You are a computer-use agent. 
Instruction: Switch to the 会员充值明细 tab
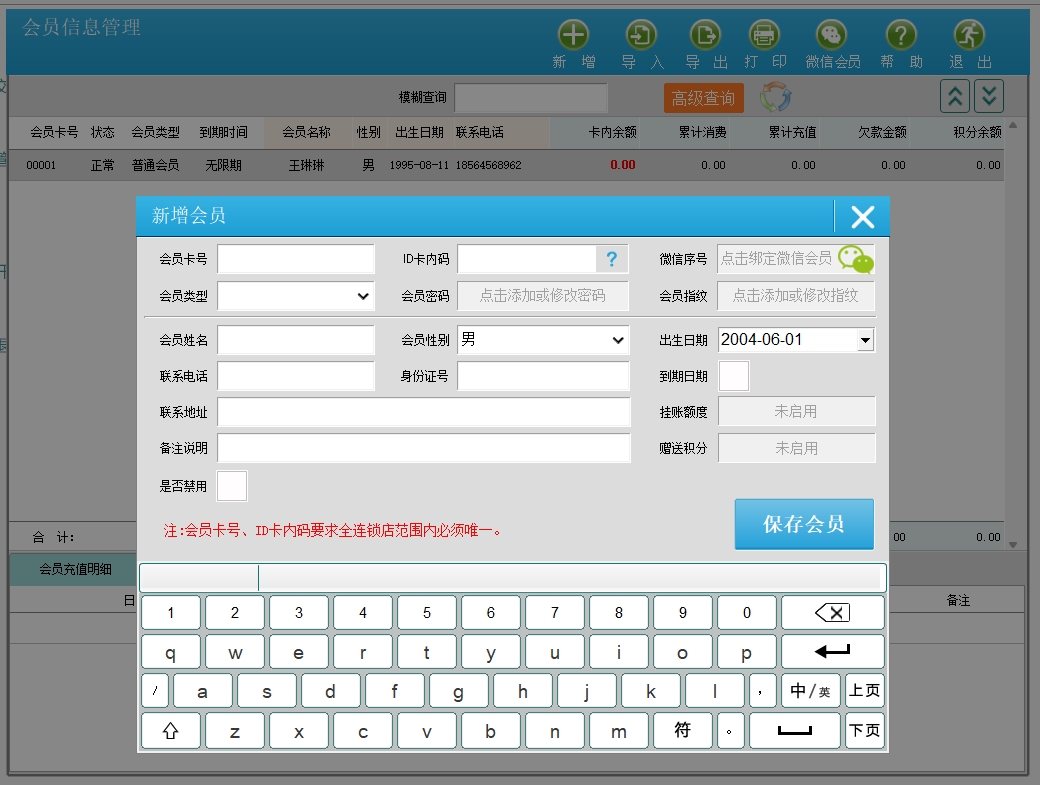point(75,569)
